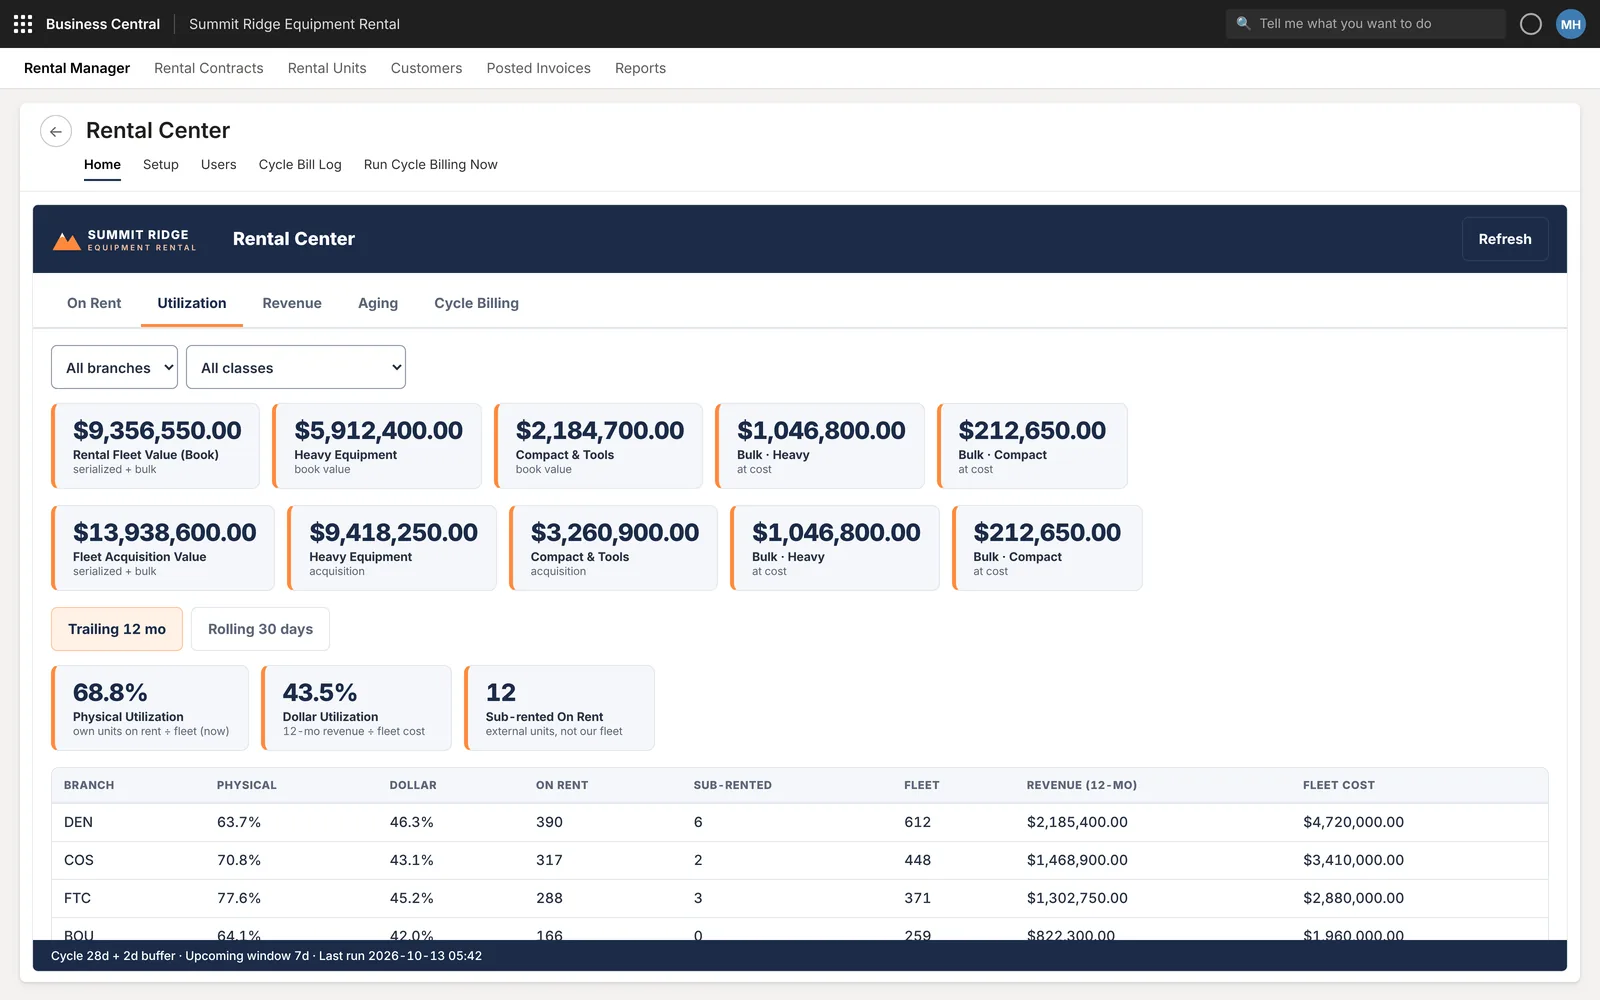Switch to the Utilization tab
The height and width of the screenshot is (1000, 1600).
click(x=192, y=303)
